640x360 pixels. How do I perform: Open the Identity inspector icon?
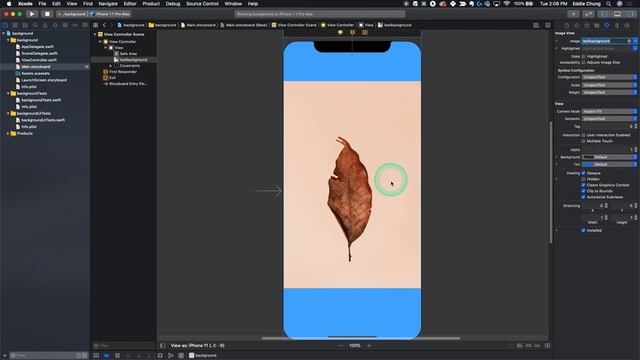[597, 25]
